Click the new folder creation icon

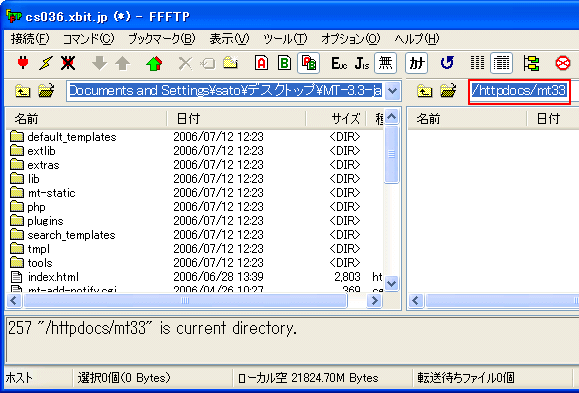pyautogui.click(x=230, y=63)
